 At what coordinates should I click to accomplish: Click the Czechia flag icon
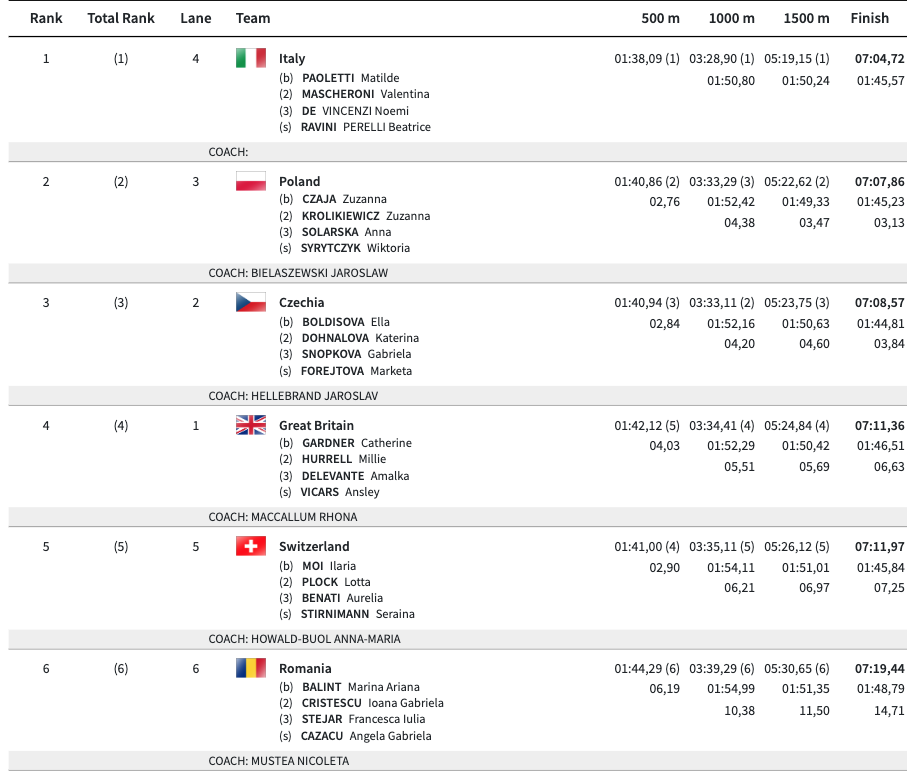(x=251, y=302)
